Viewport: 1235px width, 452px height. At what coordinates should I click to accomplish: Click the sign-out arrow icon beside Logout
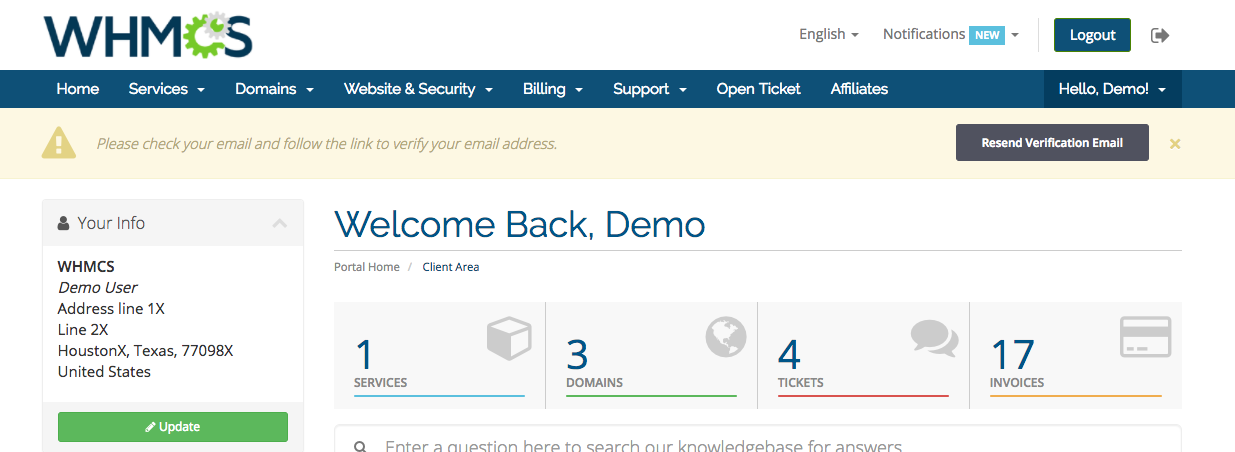1160,35
